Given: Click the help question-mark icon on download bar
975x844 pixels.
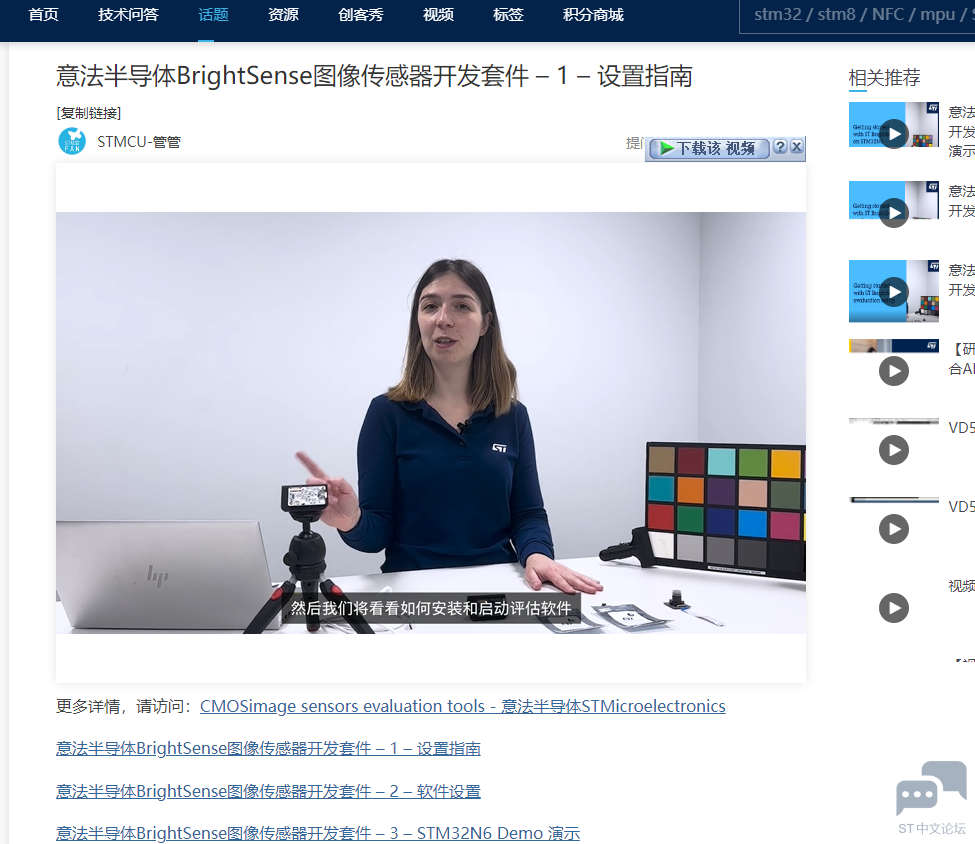Looking at the screenshot, I should click(780, 147).
